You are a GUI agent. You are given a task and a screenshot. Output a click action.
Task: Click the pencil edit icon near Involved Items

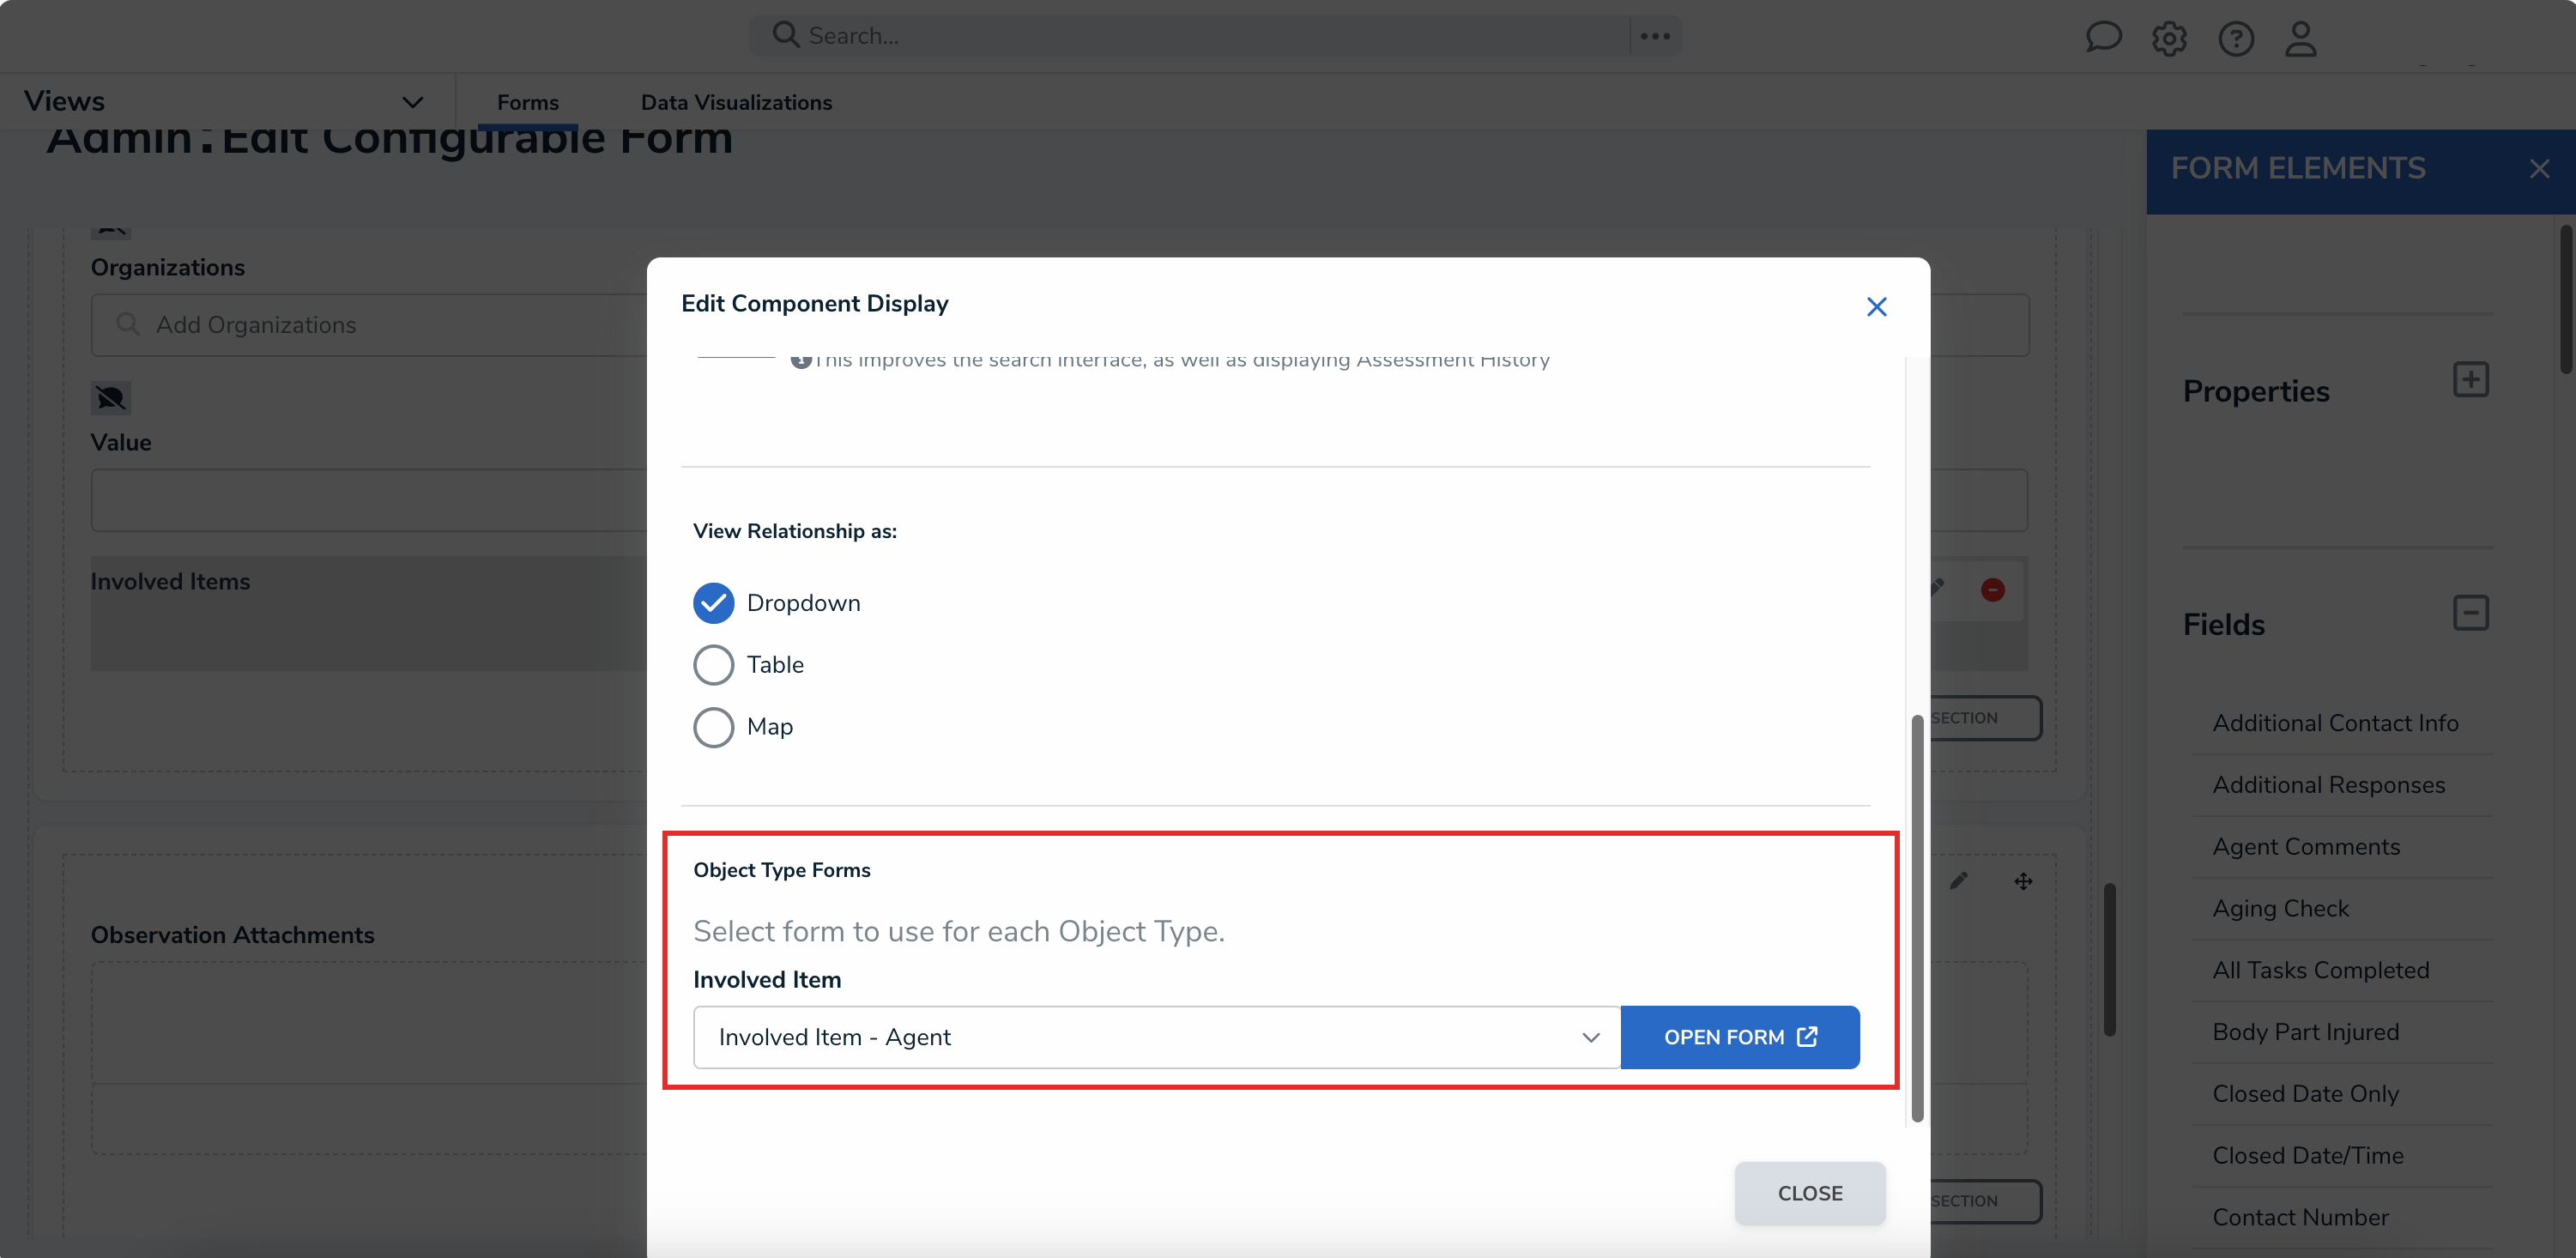[1938, 588]
